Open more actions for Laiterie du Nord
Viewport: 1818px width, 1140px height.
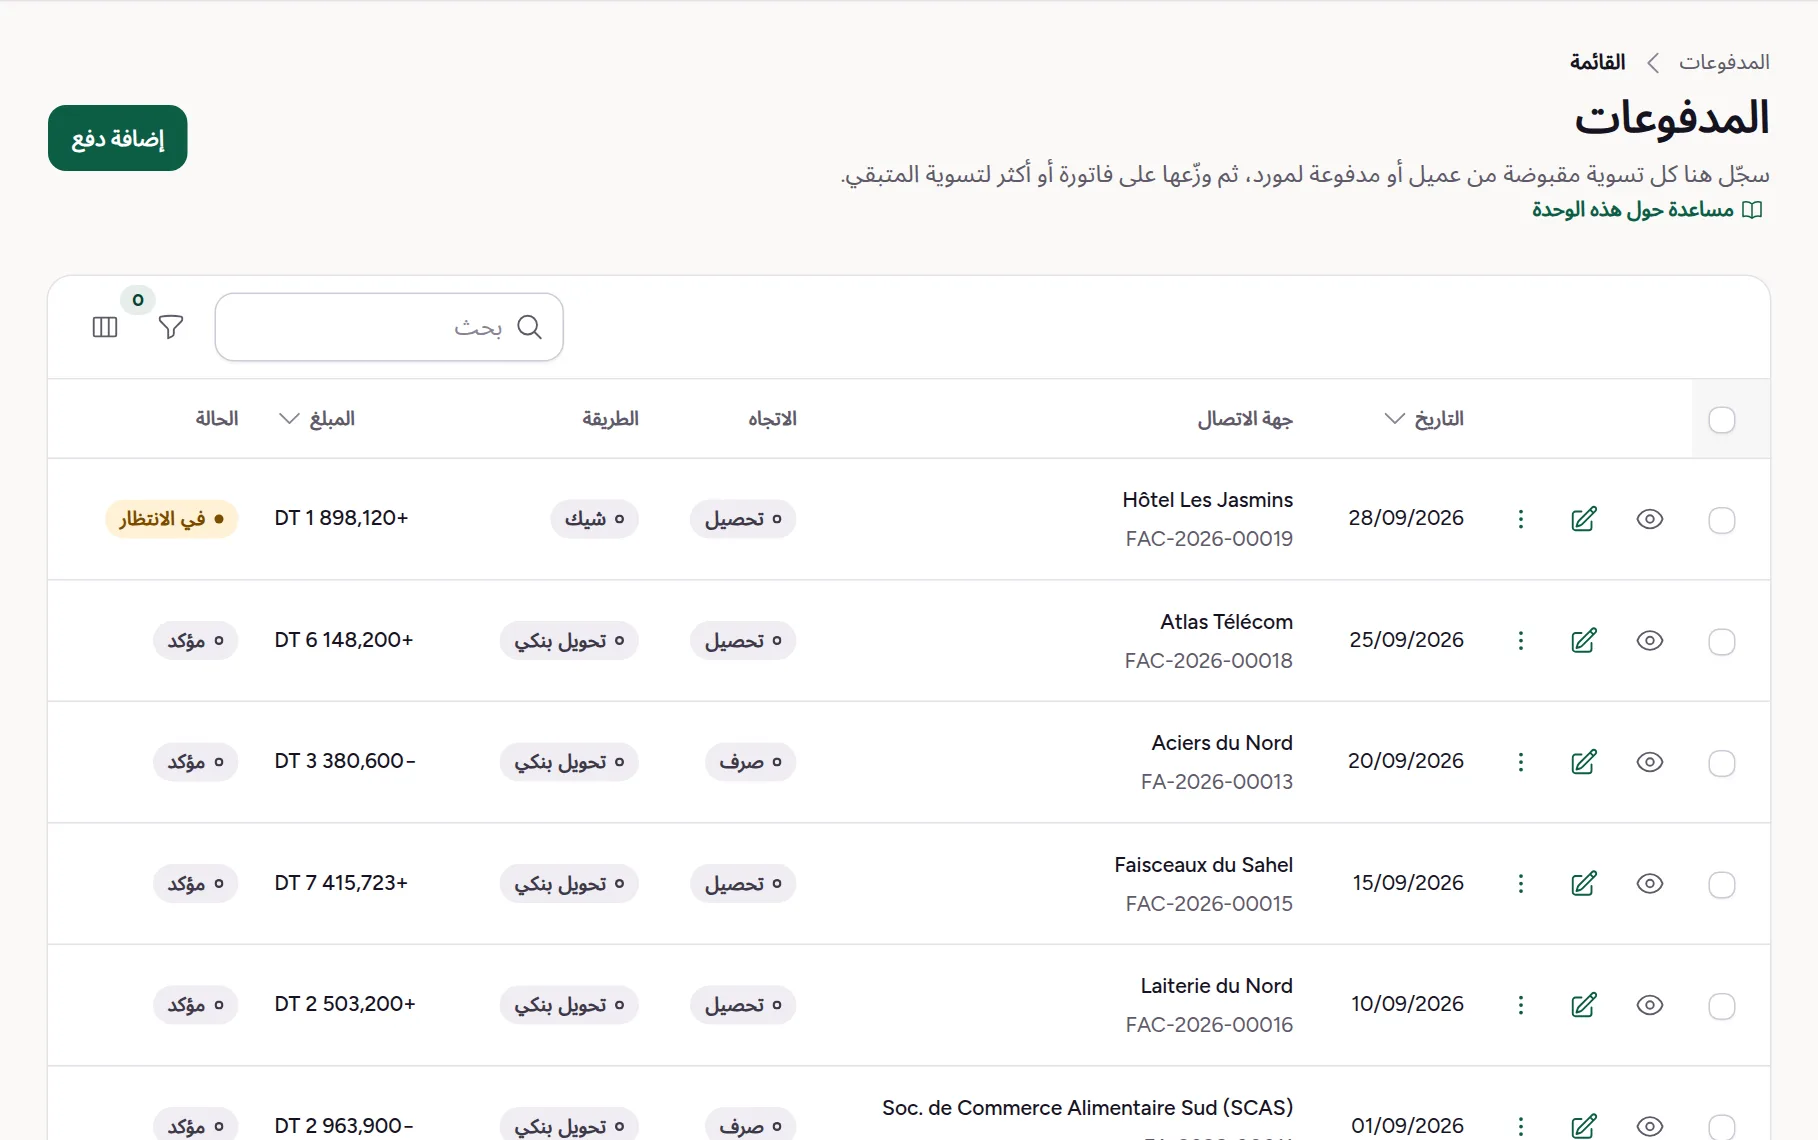click(1521, 1005)
